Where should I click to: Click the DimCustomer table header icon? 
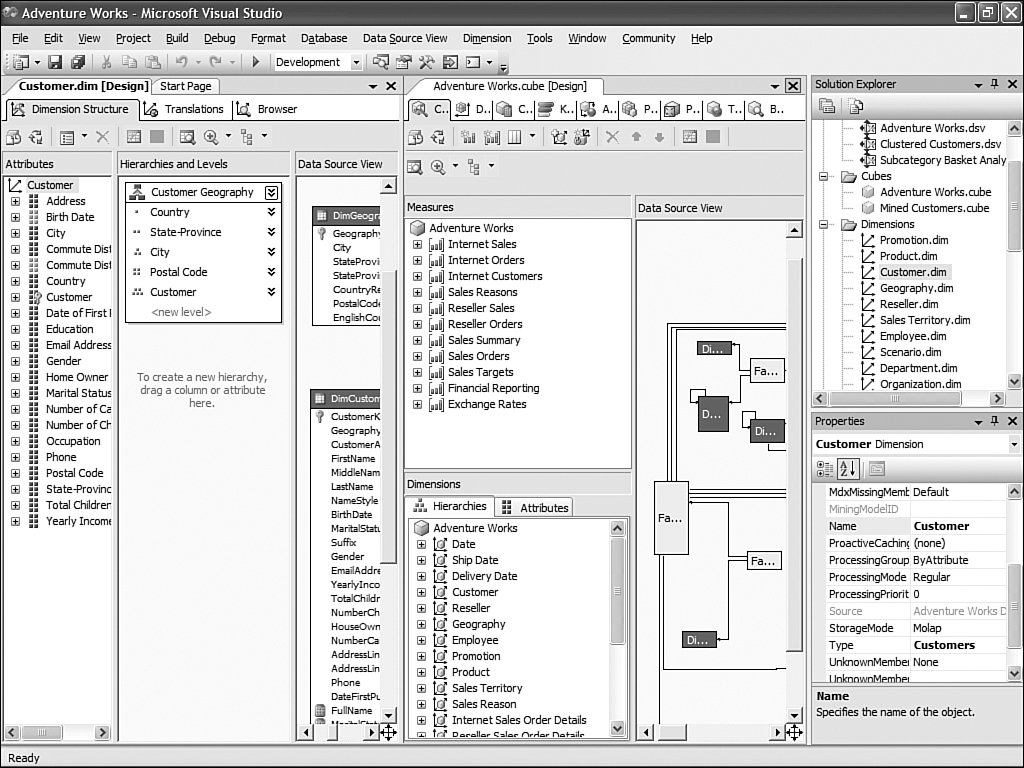320,398
